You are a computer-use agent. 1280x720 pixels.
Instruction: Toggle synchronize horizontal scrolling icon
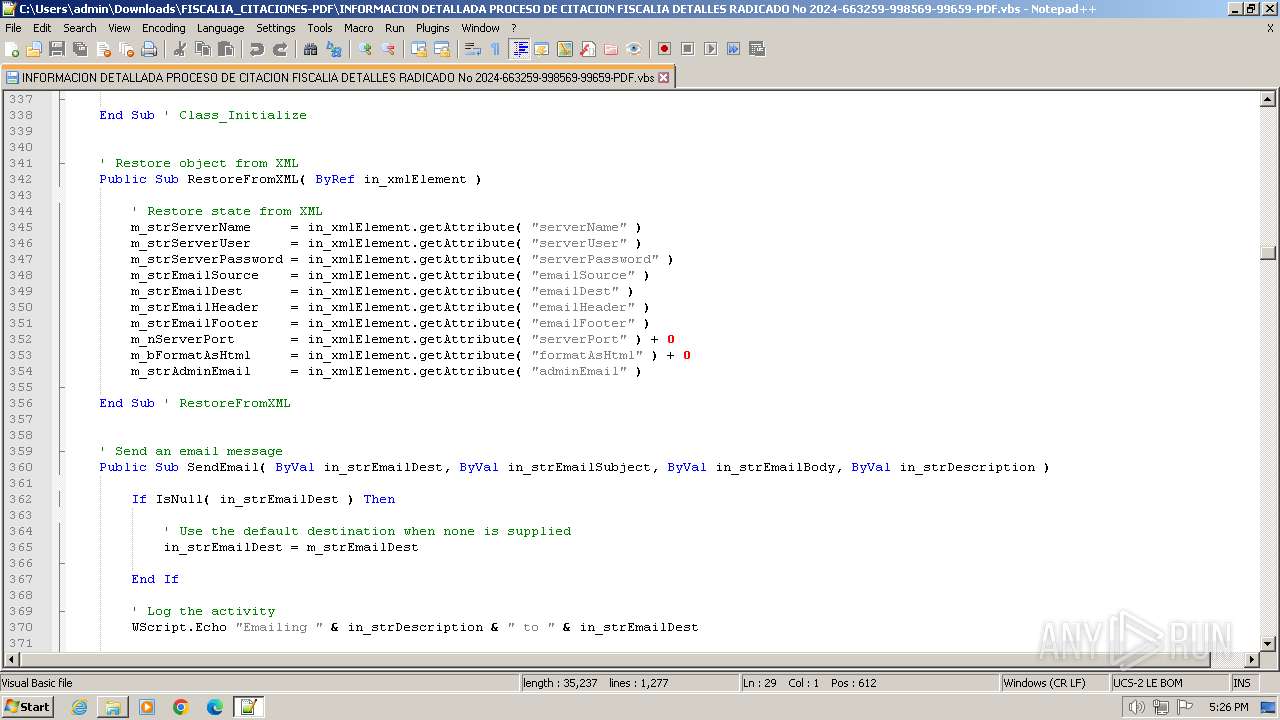pyautogui.click(x=442, y=49)
